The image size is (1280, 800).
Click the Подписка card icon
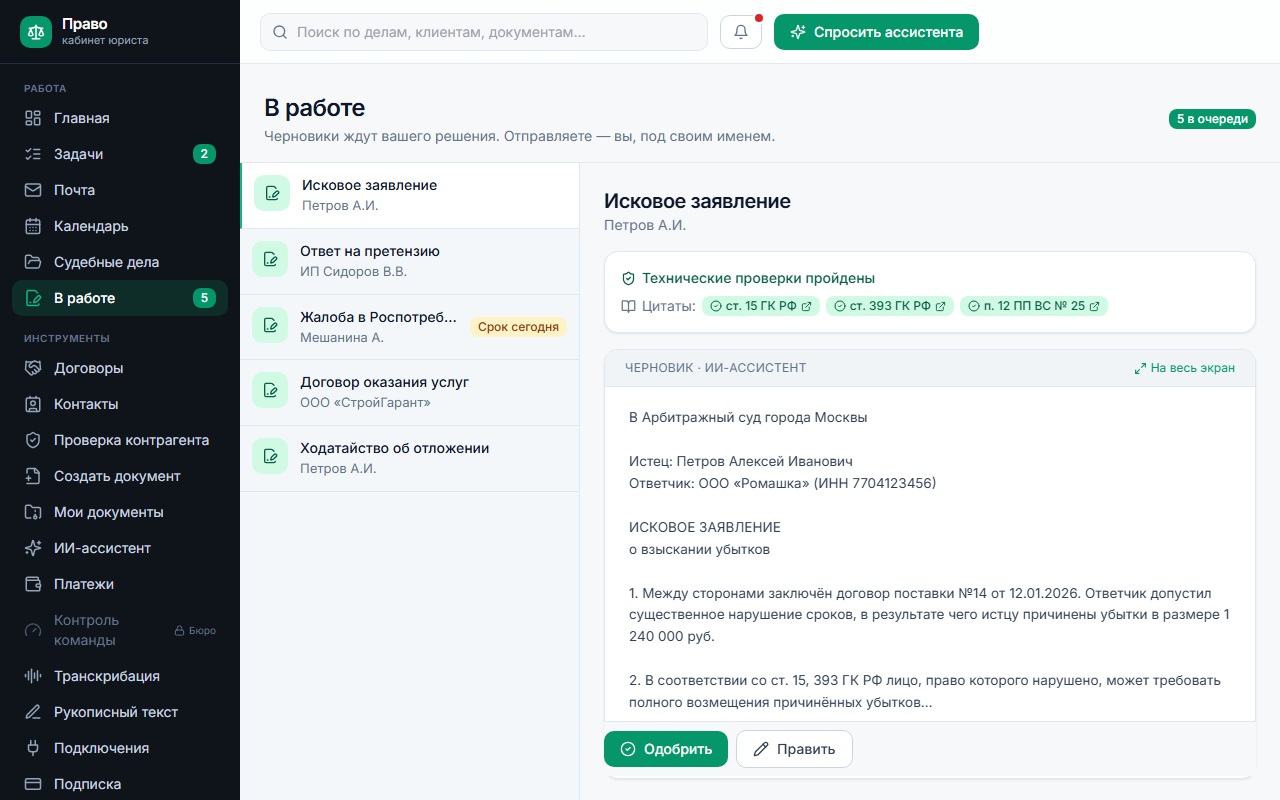33,784
